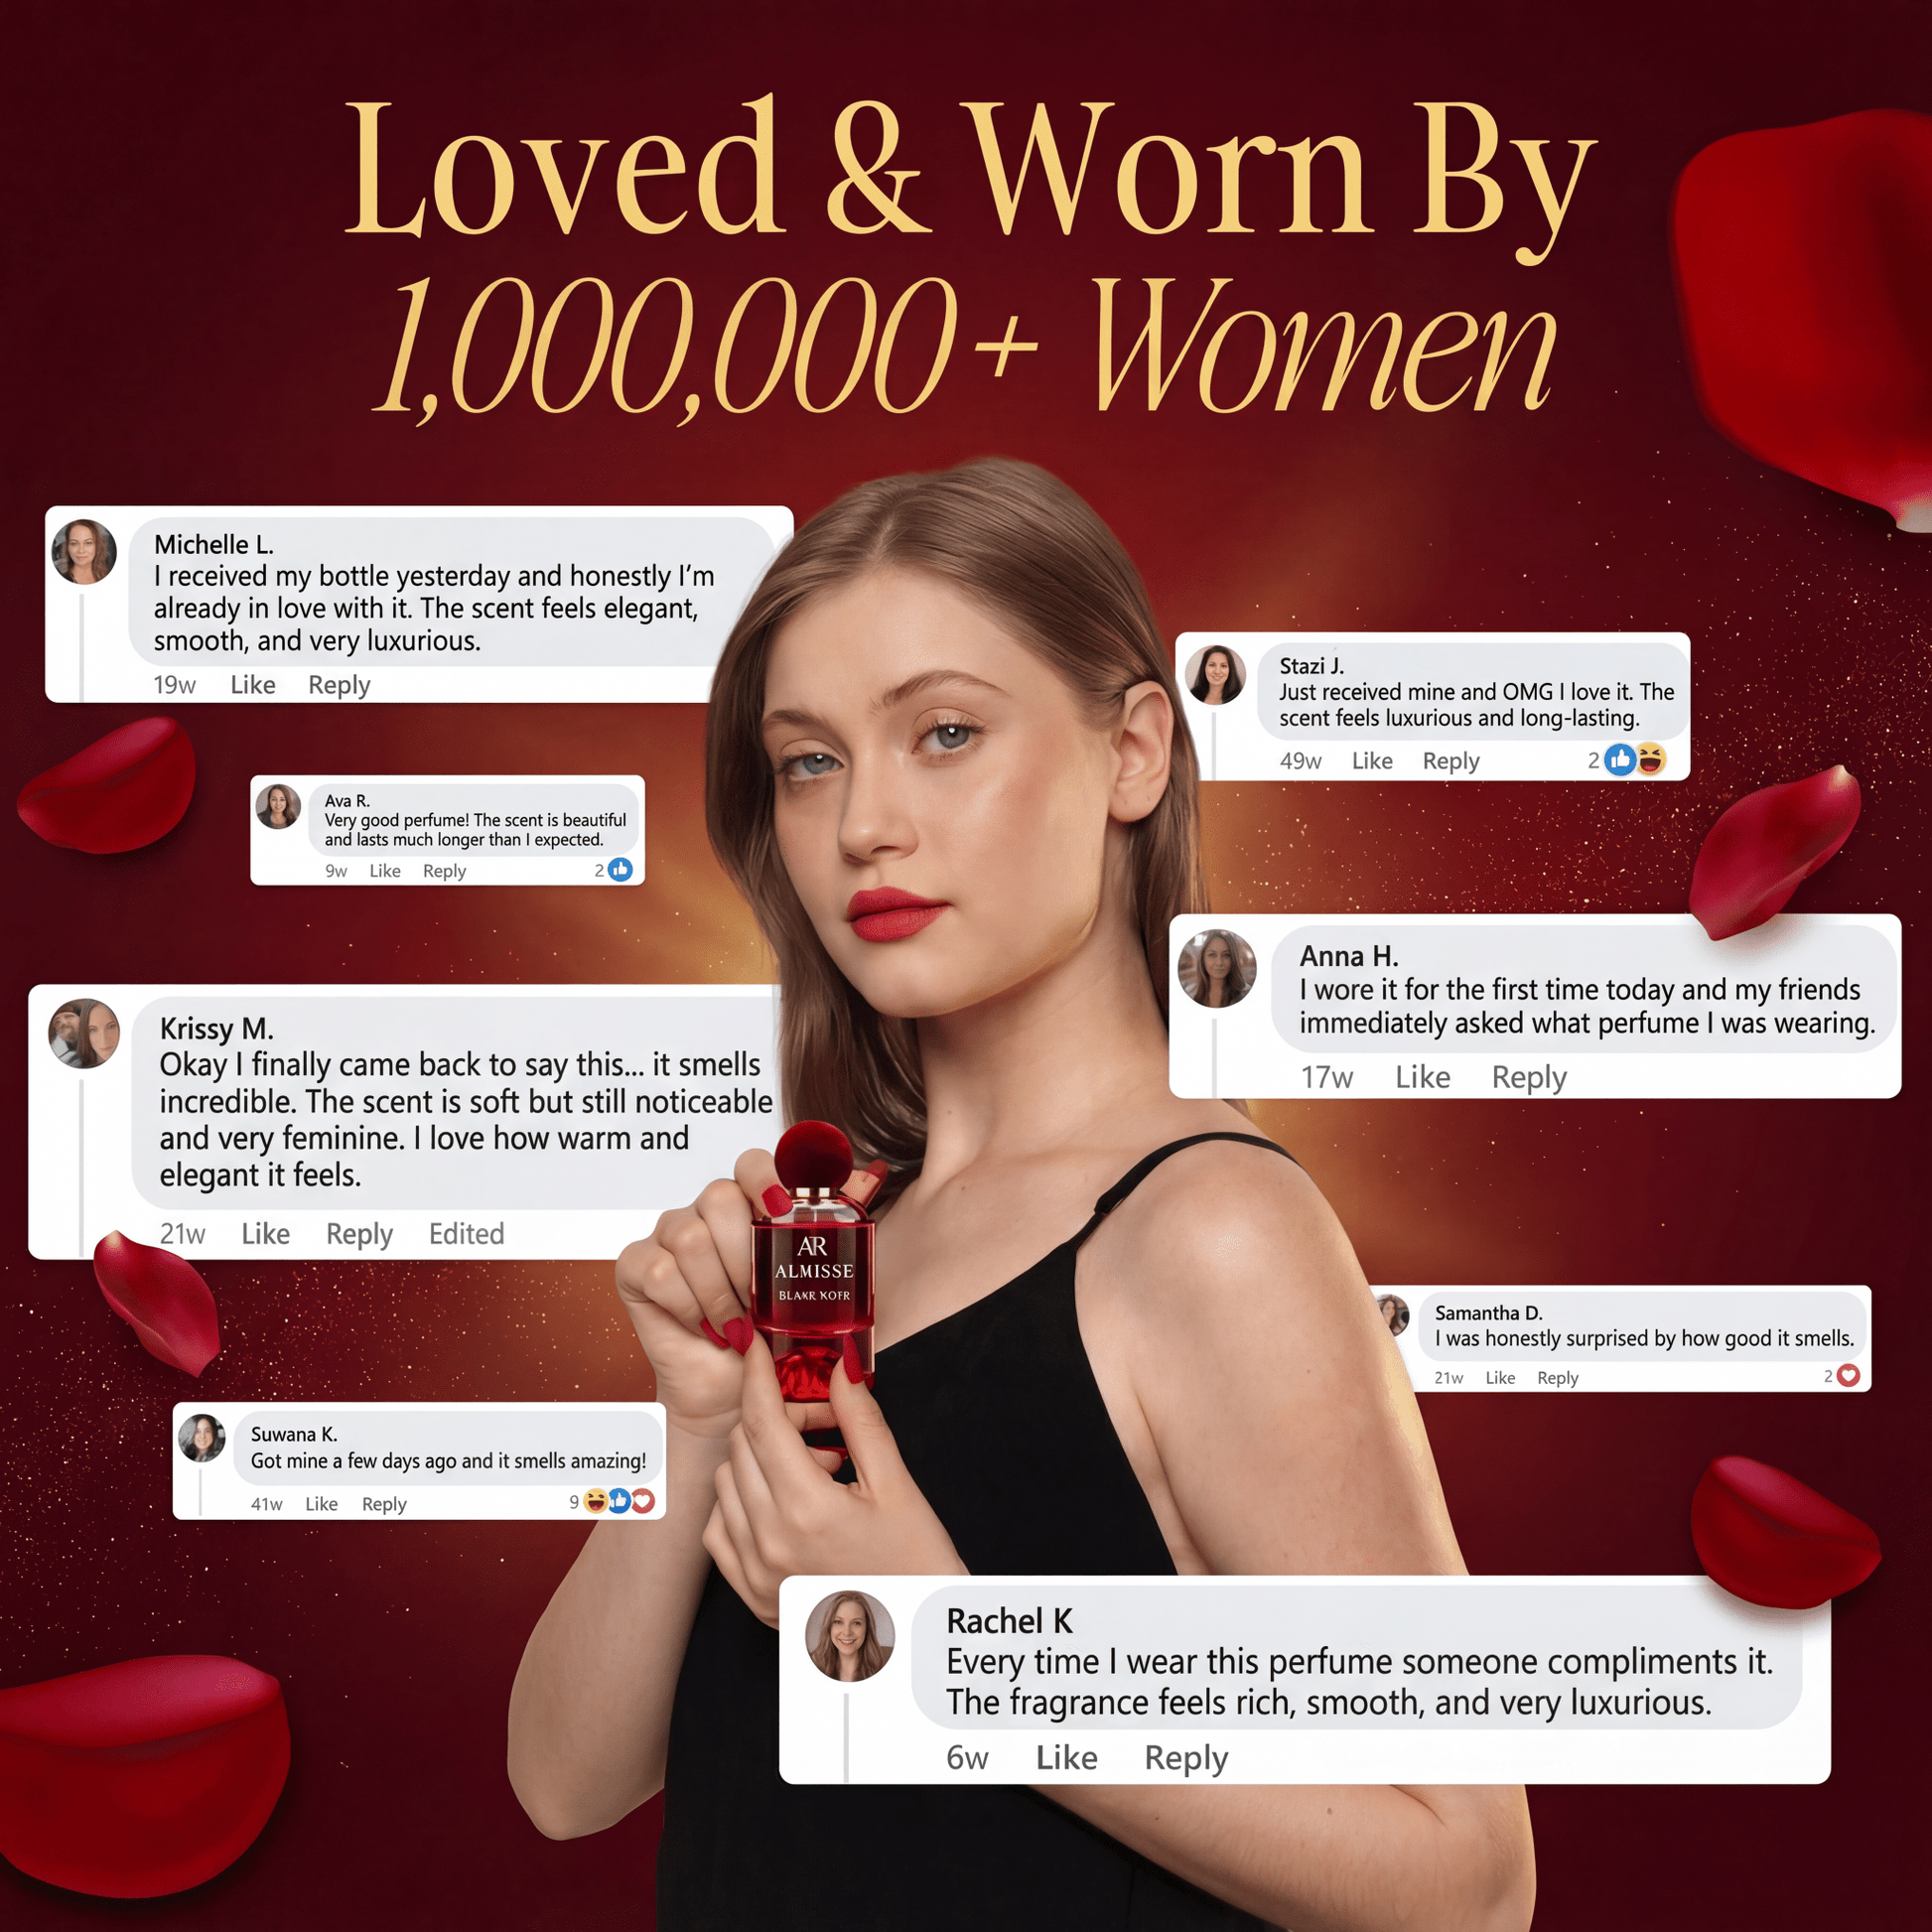Open Rachel K's profile picture
This screenshot has width=1932, height=1932.
[850, 1636]
